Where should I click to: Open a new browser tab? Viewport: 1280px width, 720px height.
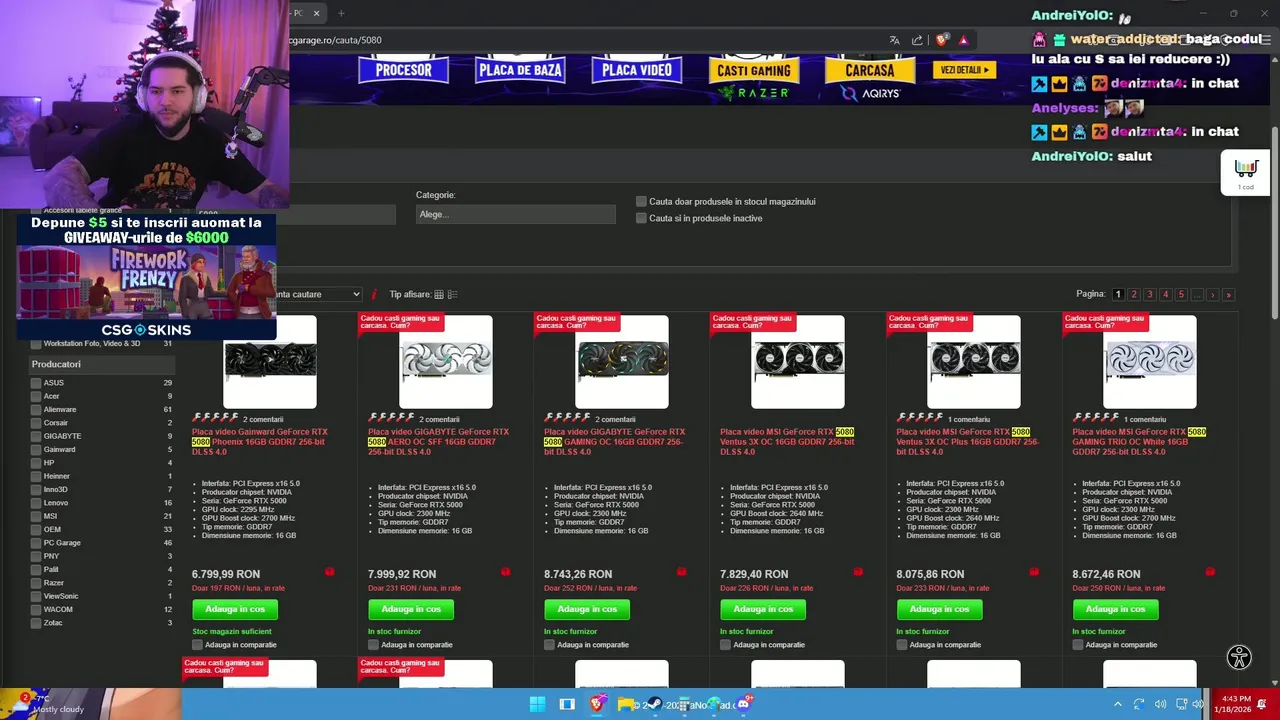pos(341,13)
